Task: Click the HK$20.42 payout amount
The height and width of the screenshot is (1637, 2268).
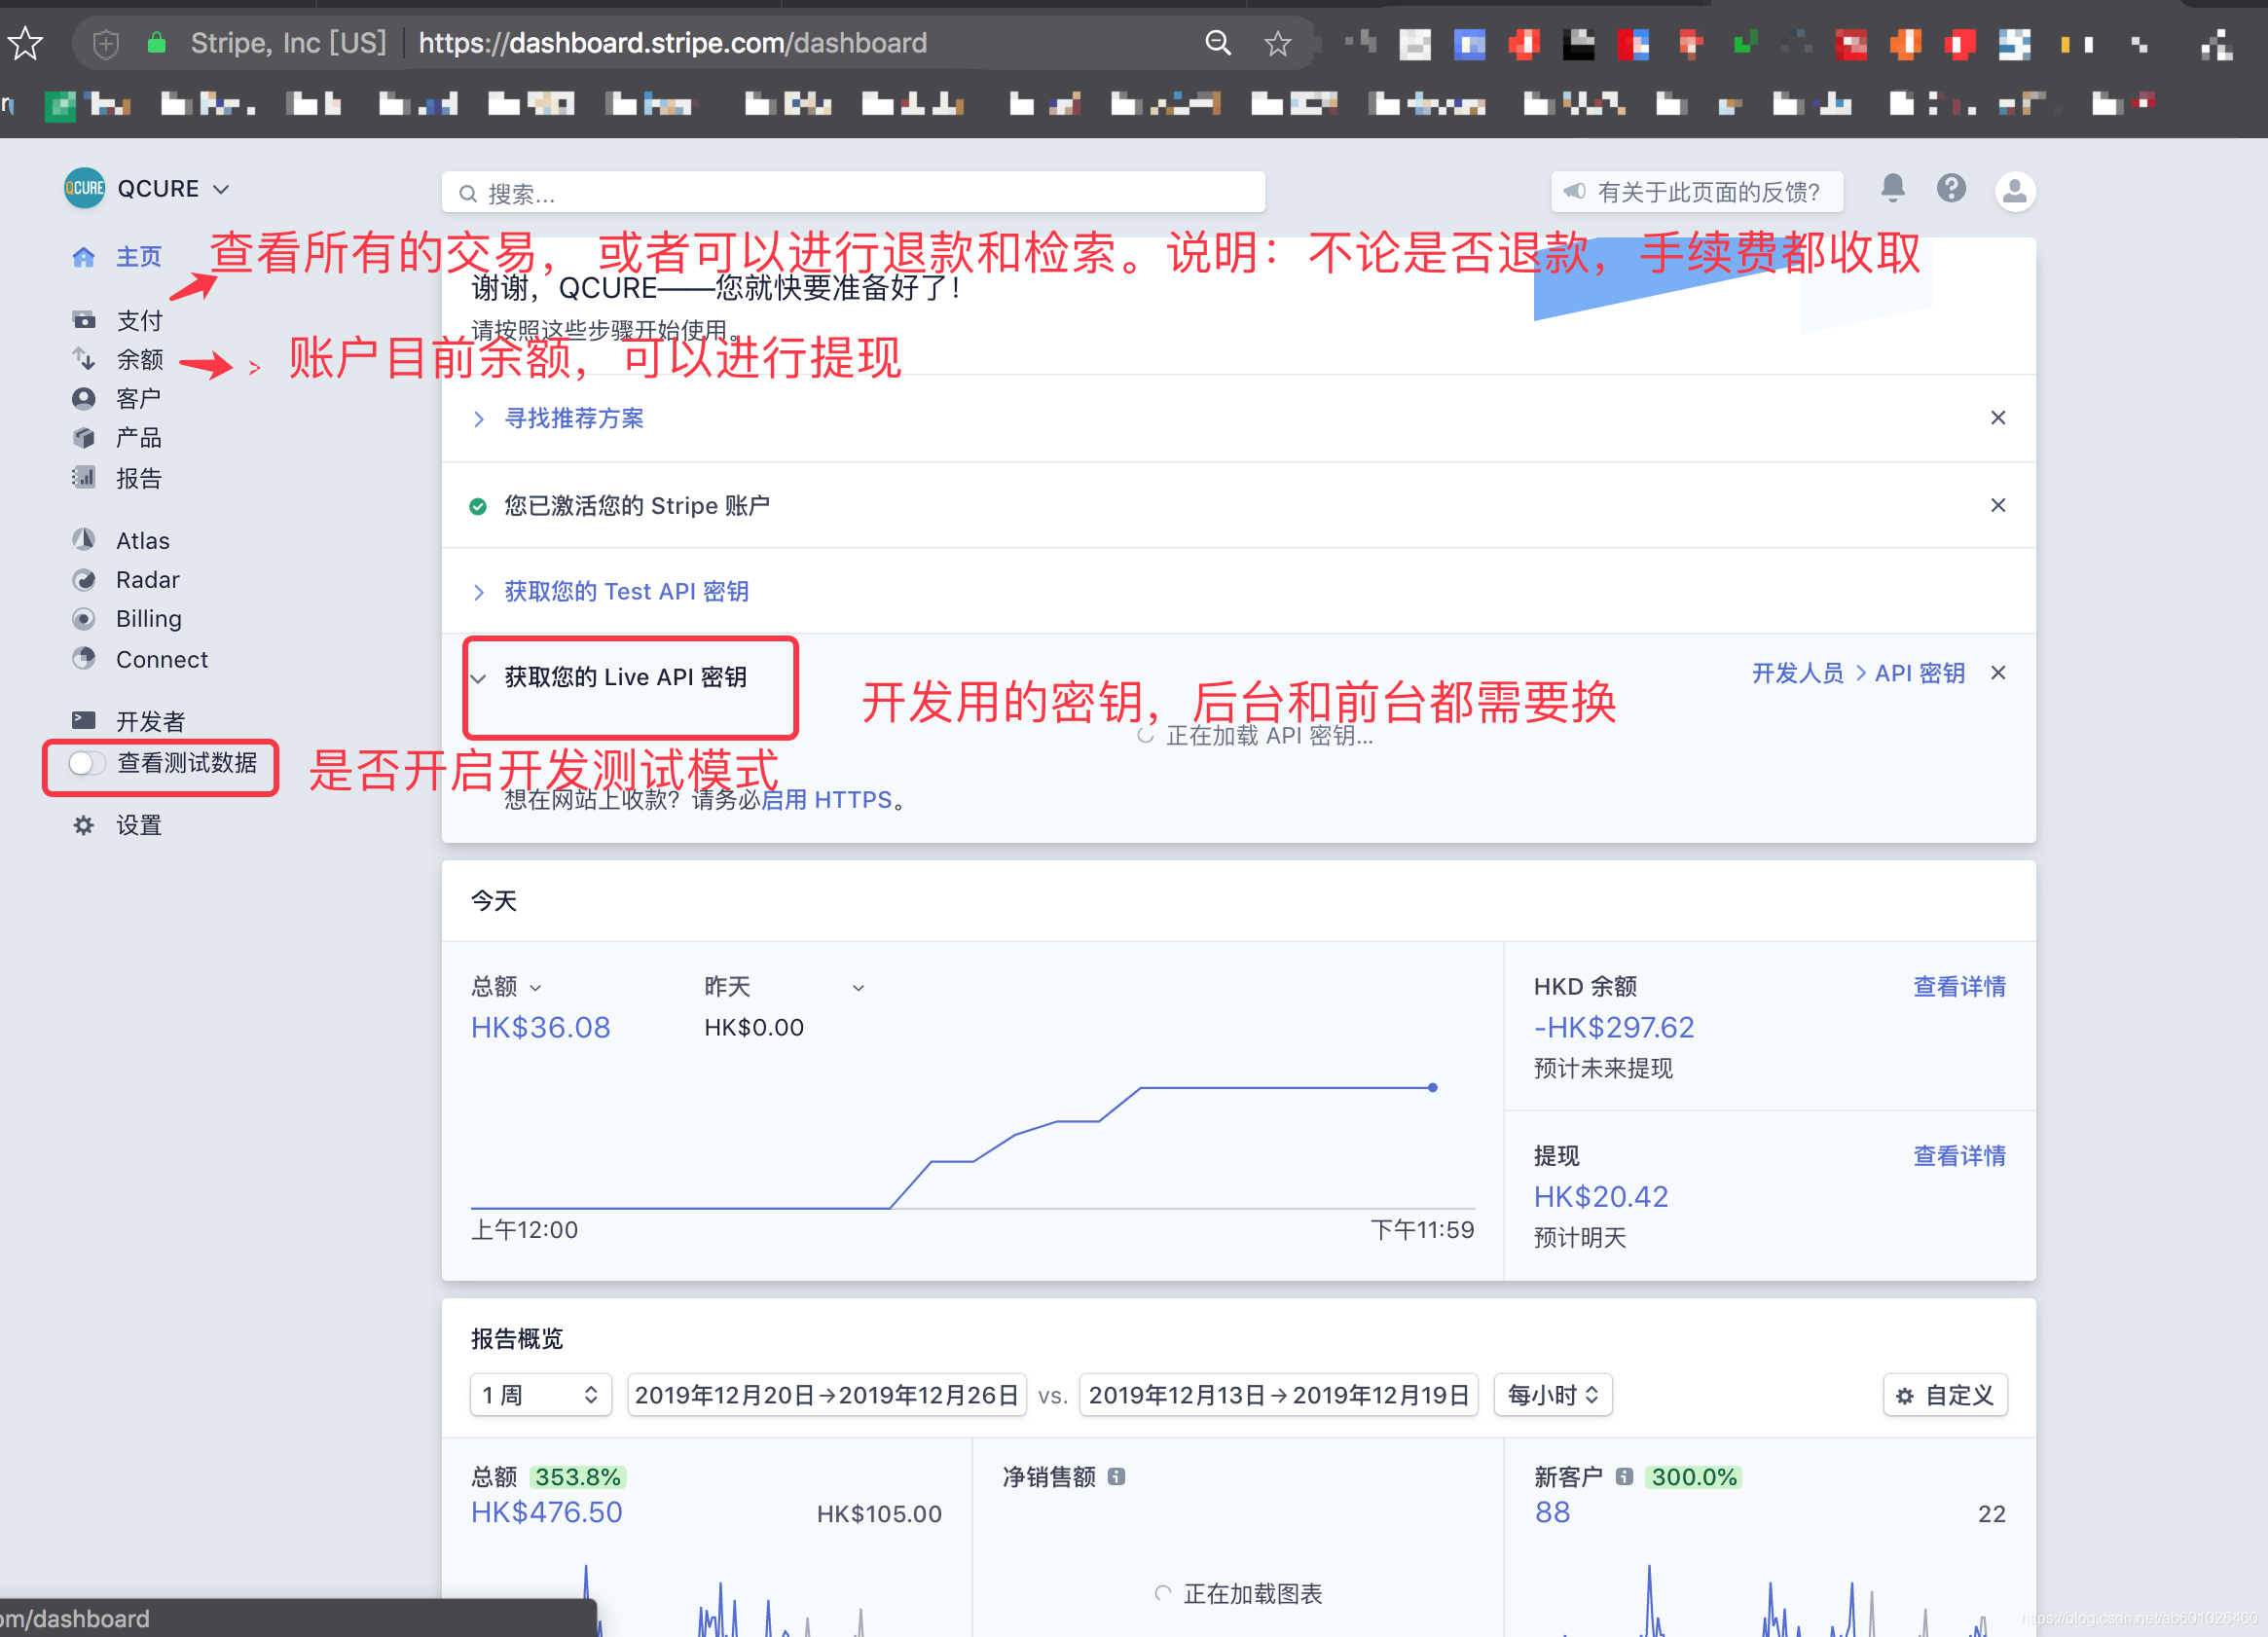Action: [1600, 1196]
